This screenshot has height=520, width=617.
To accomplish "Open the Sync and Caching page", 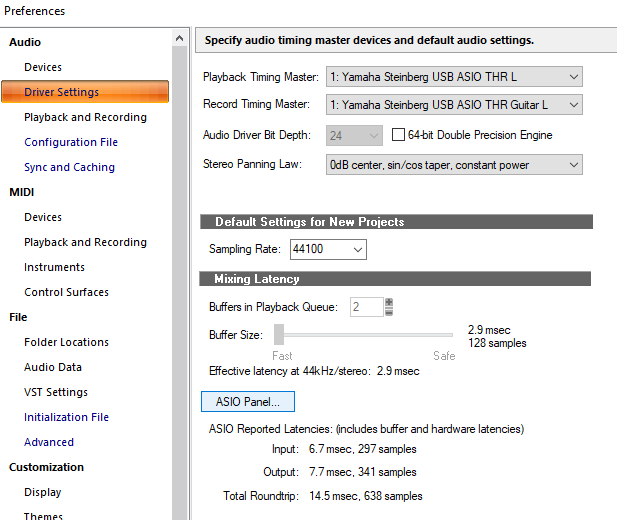I will coord(69,167).
